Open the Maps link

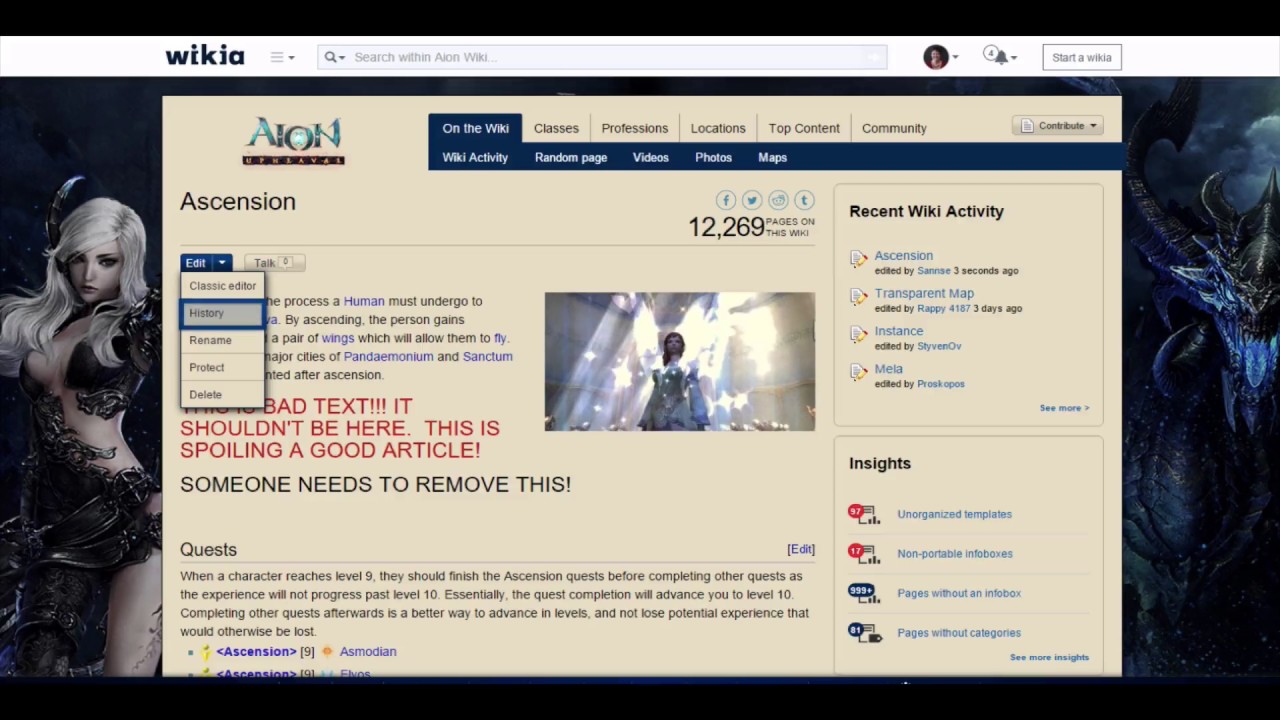[772, 157]
